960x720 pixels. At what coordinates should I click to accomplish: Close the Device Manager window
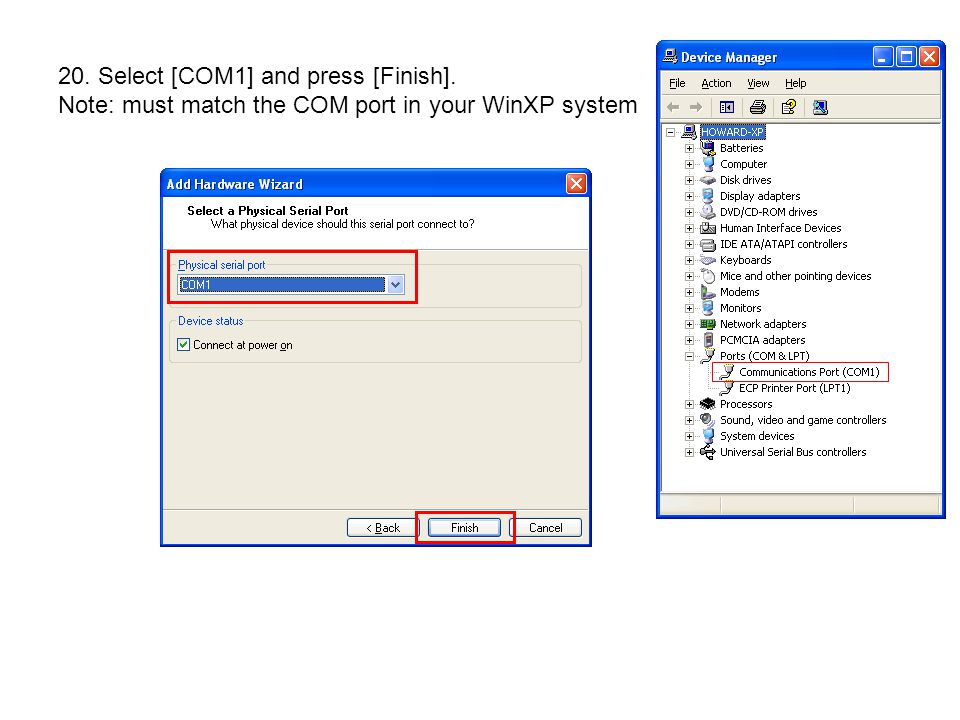[x=929, y=57]
